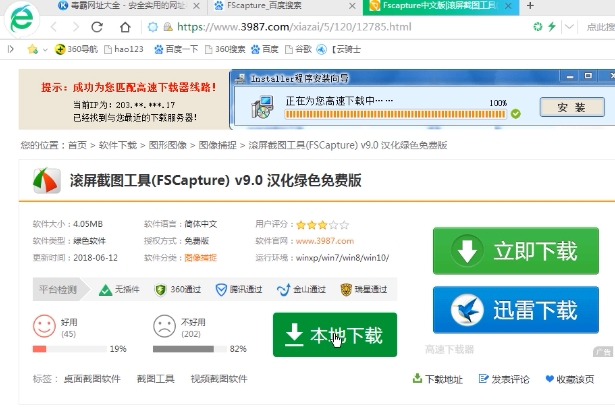
Task: Open 百度一下 bookmark
Action: pos(176,49)
